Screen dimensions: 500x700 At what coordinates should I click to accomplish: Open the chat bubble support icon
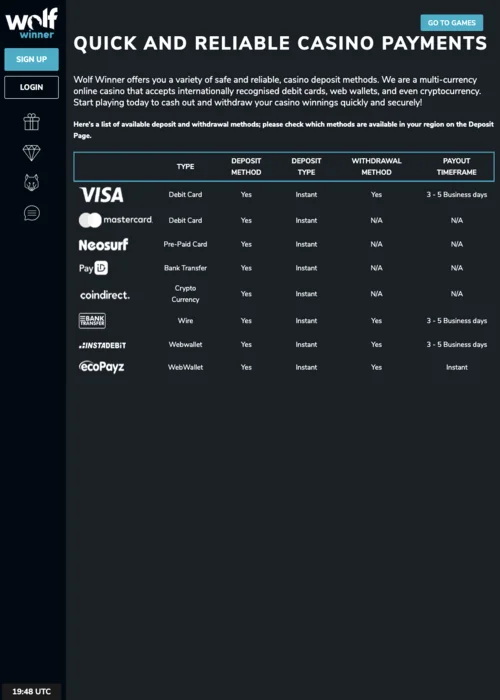click(x=31, y=213)
